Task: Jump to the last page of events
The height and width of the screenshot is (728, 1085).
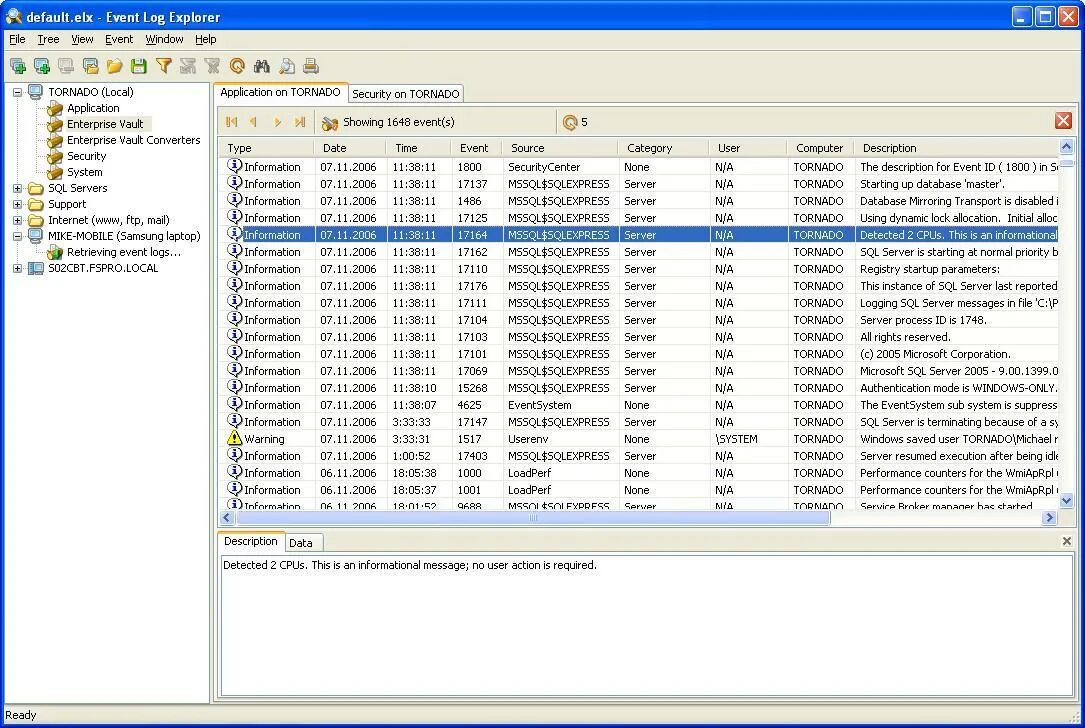Action: point(300,122)
